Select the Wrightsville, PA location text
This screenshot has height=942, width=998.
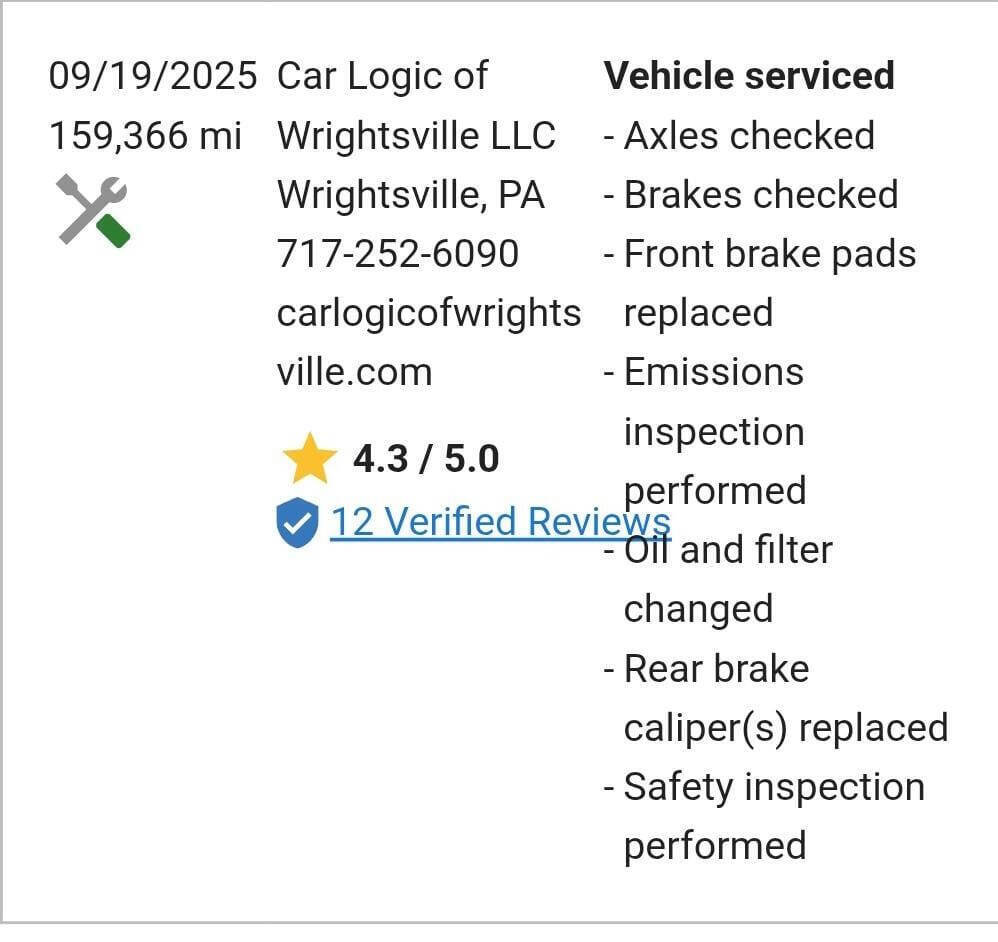point(411,194)
